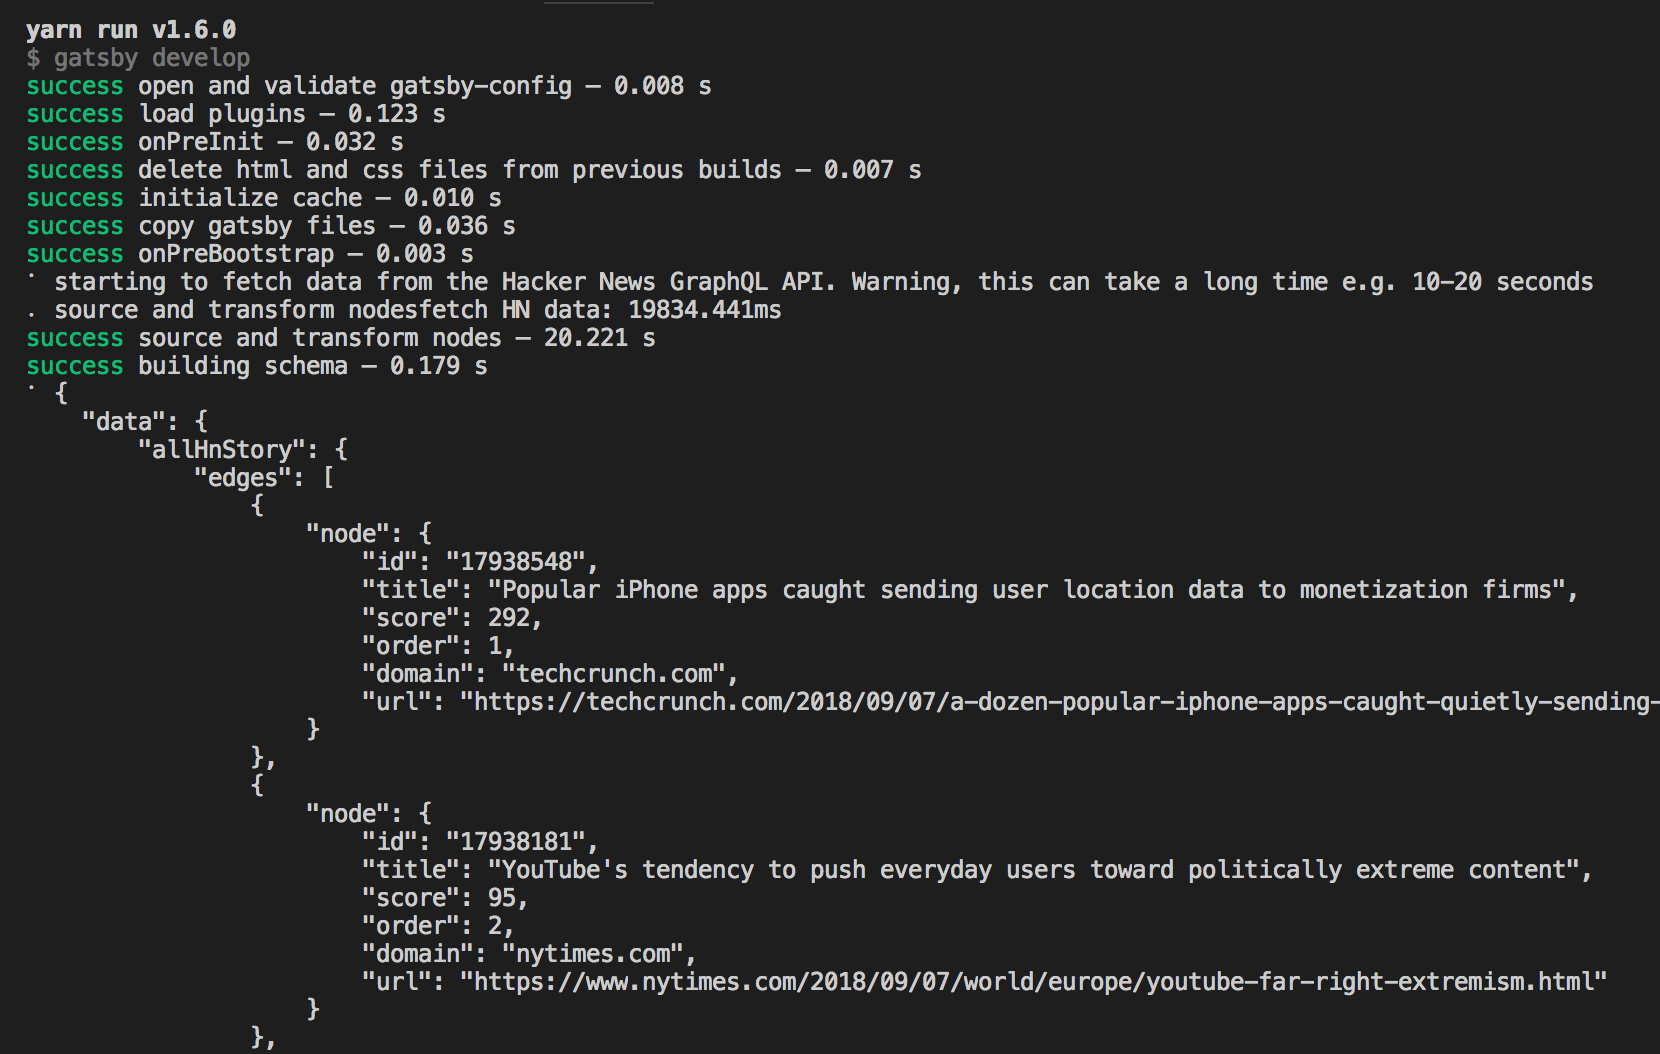Viewport: 1660px width, 1054px height.
Task: Click the "techcrunch.com" domain value
Action: pos(613,674)
